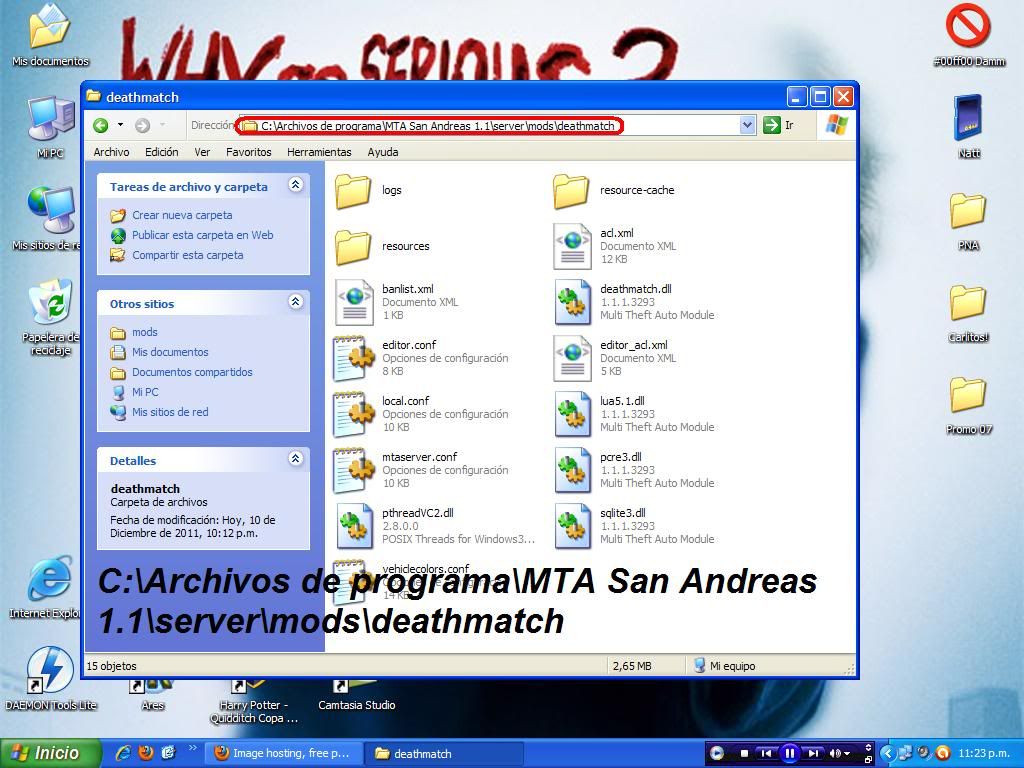Select the deathmatch.dll file icon
1024x768 pixels.
(x=572, y=302)
